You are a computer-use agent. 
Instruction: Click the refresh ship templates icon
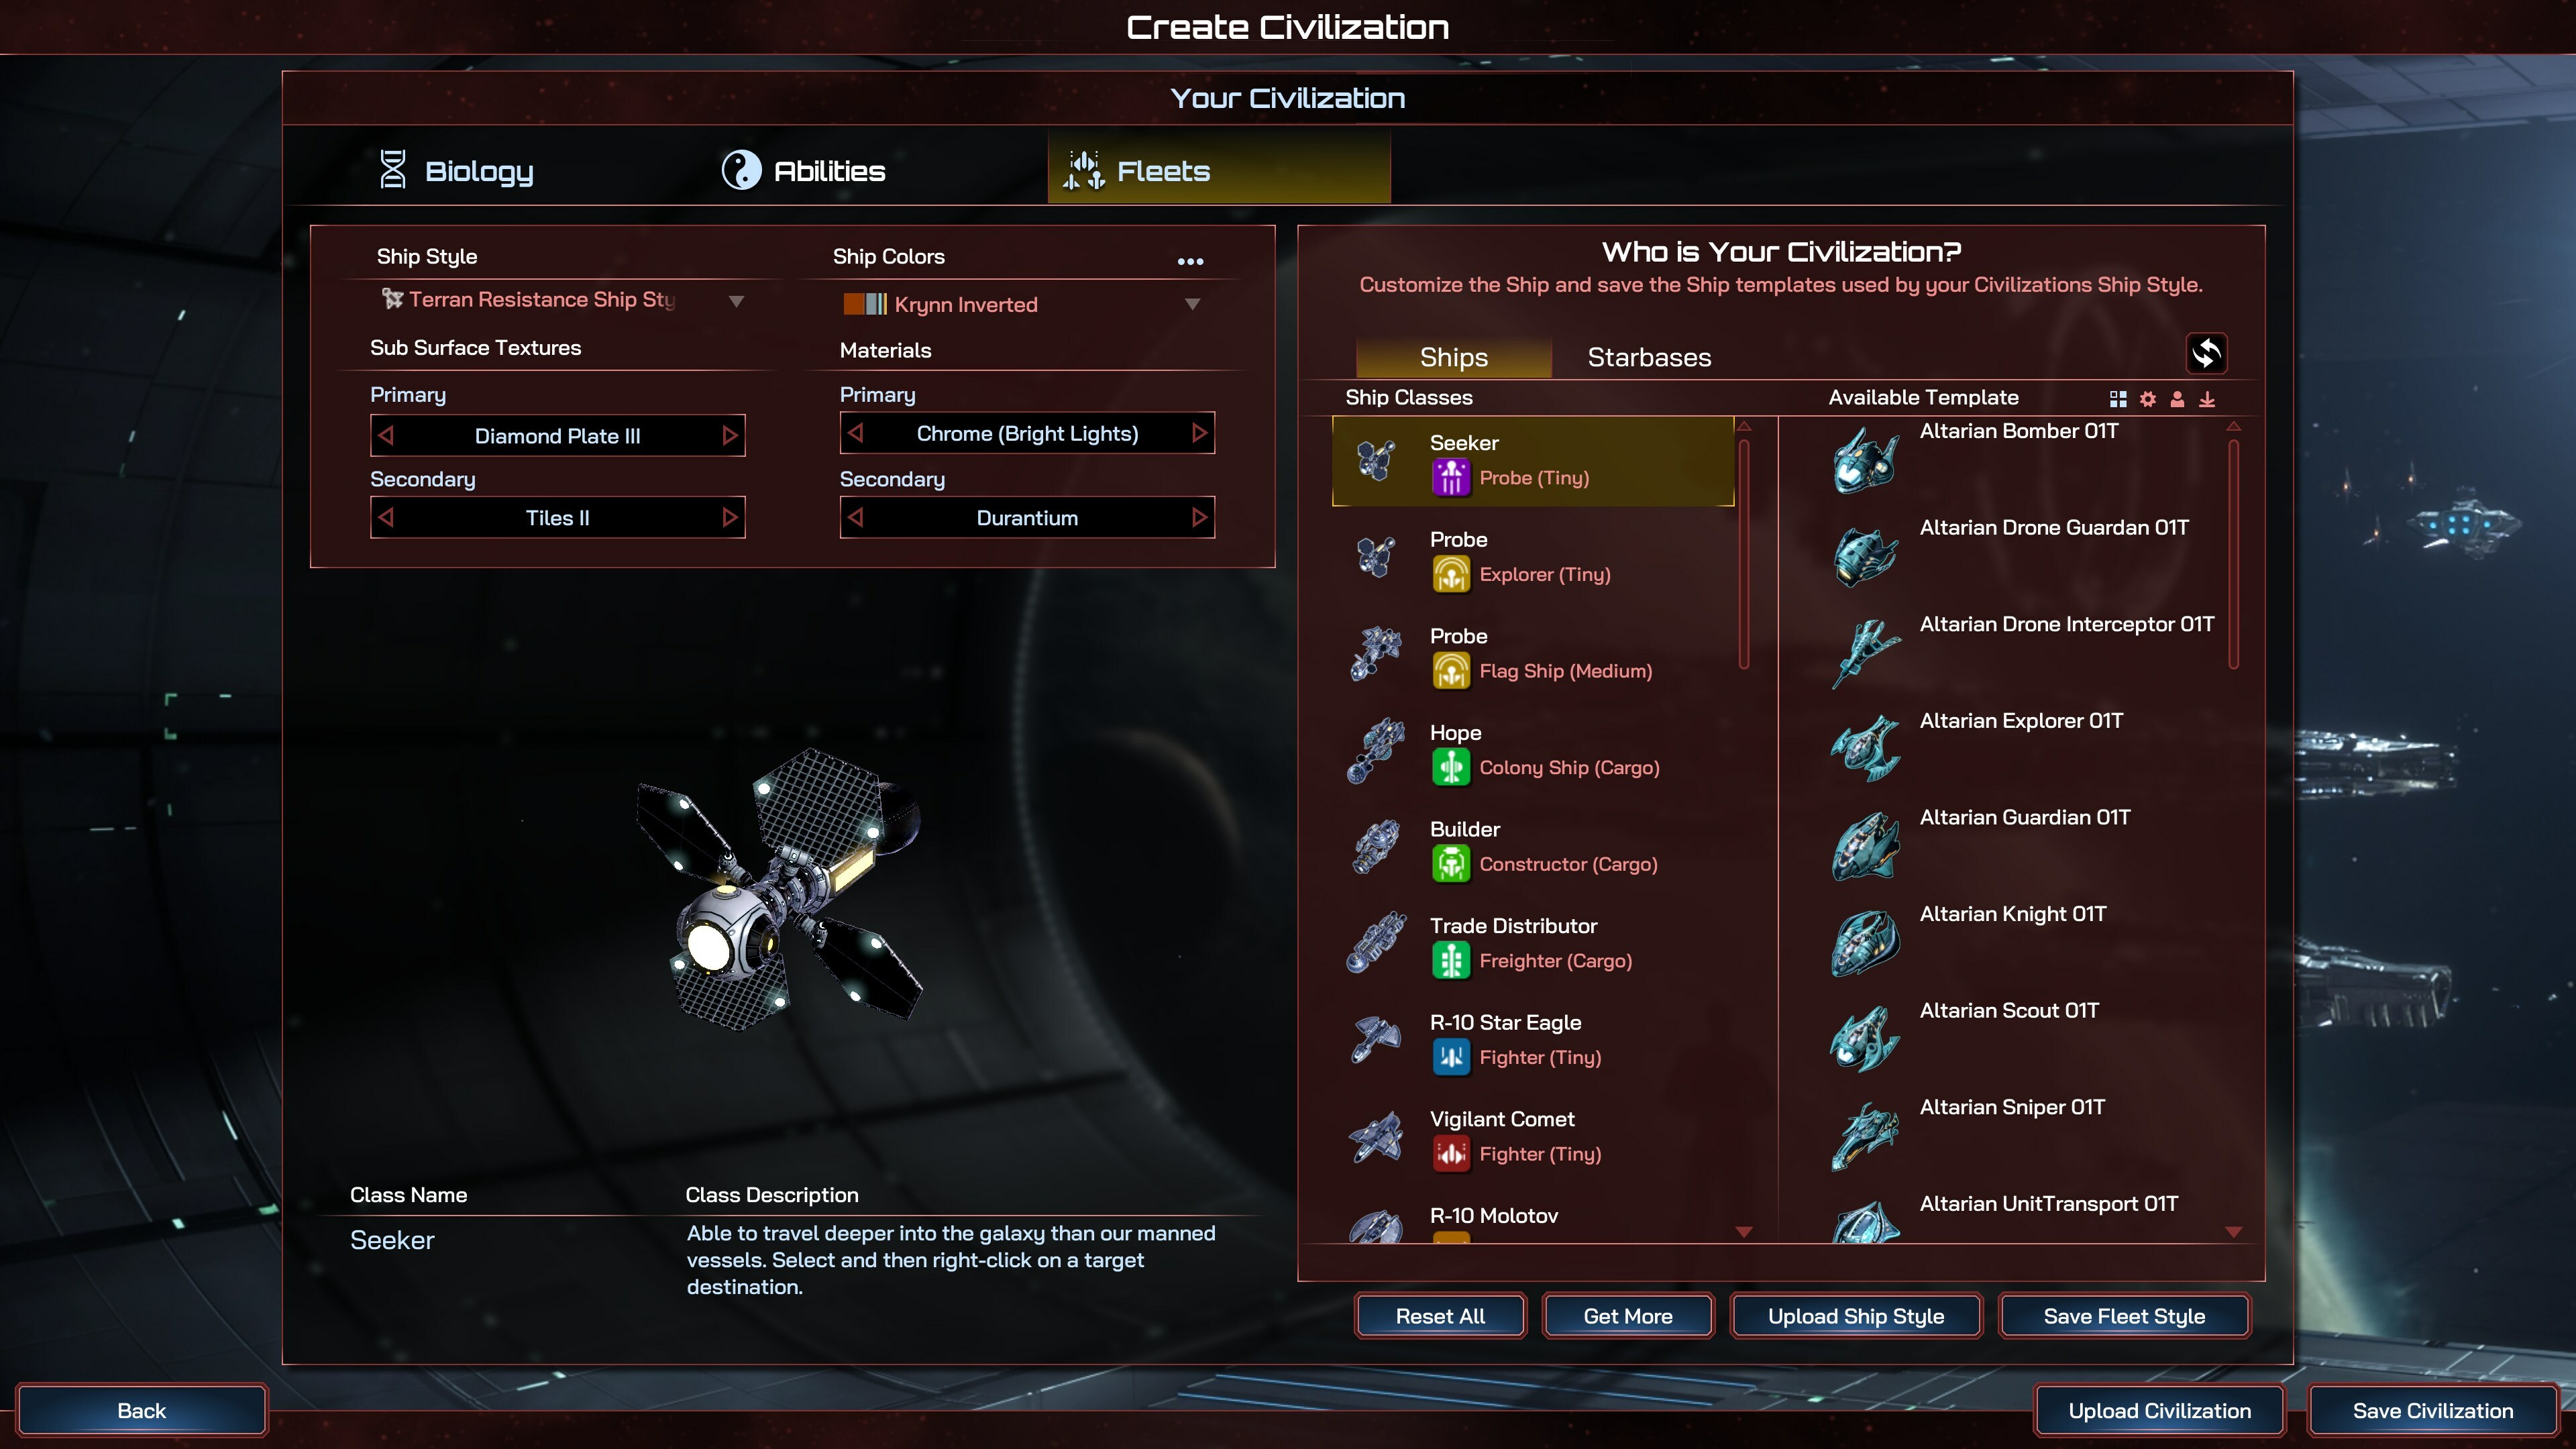[2206, 353]
